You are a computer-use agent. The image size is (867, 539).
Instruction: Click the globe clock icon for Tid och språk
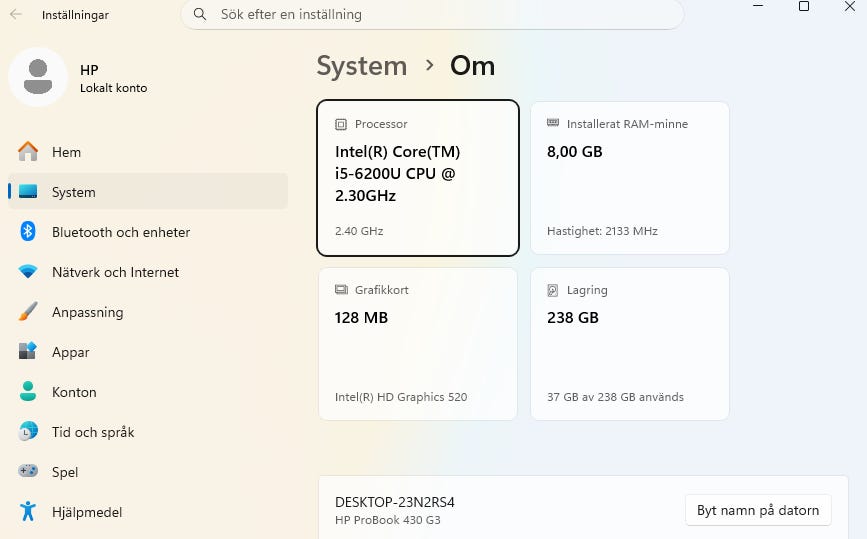[28, 431]
